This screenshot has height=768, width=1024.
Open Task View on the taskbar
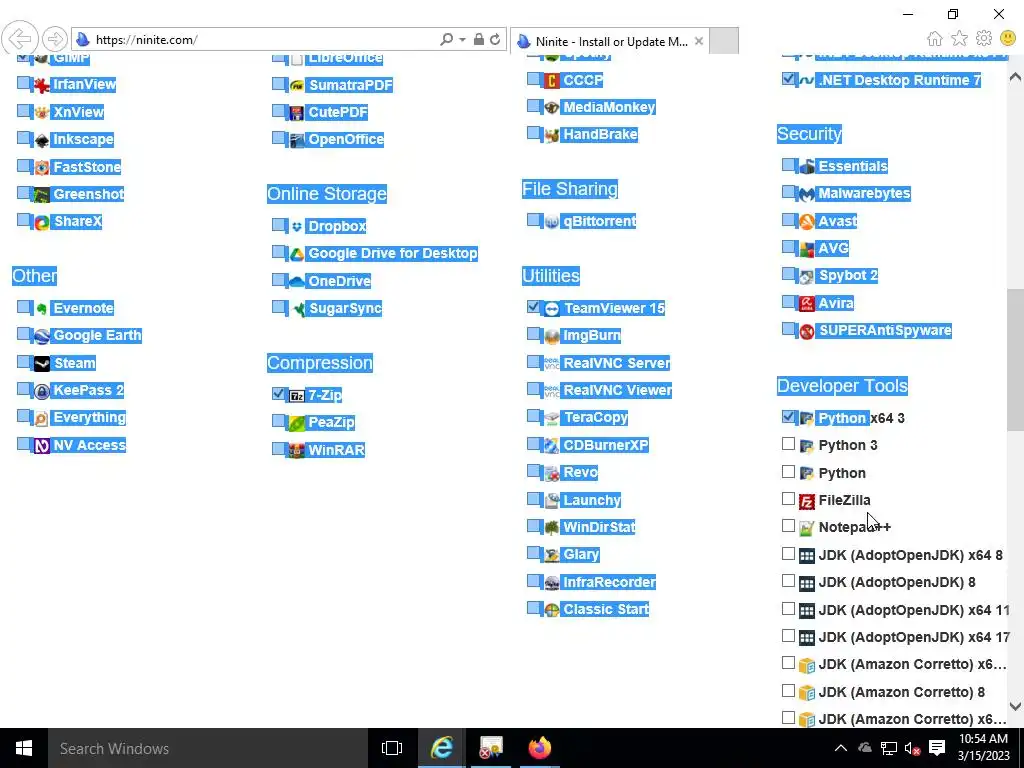pyautogui.click(x=392, y=748)
